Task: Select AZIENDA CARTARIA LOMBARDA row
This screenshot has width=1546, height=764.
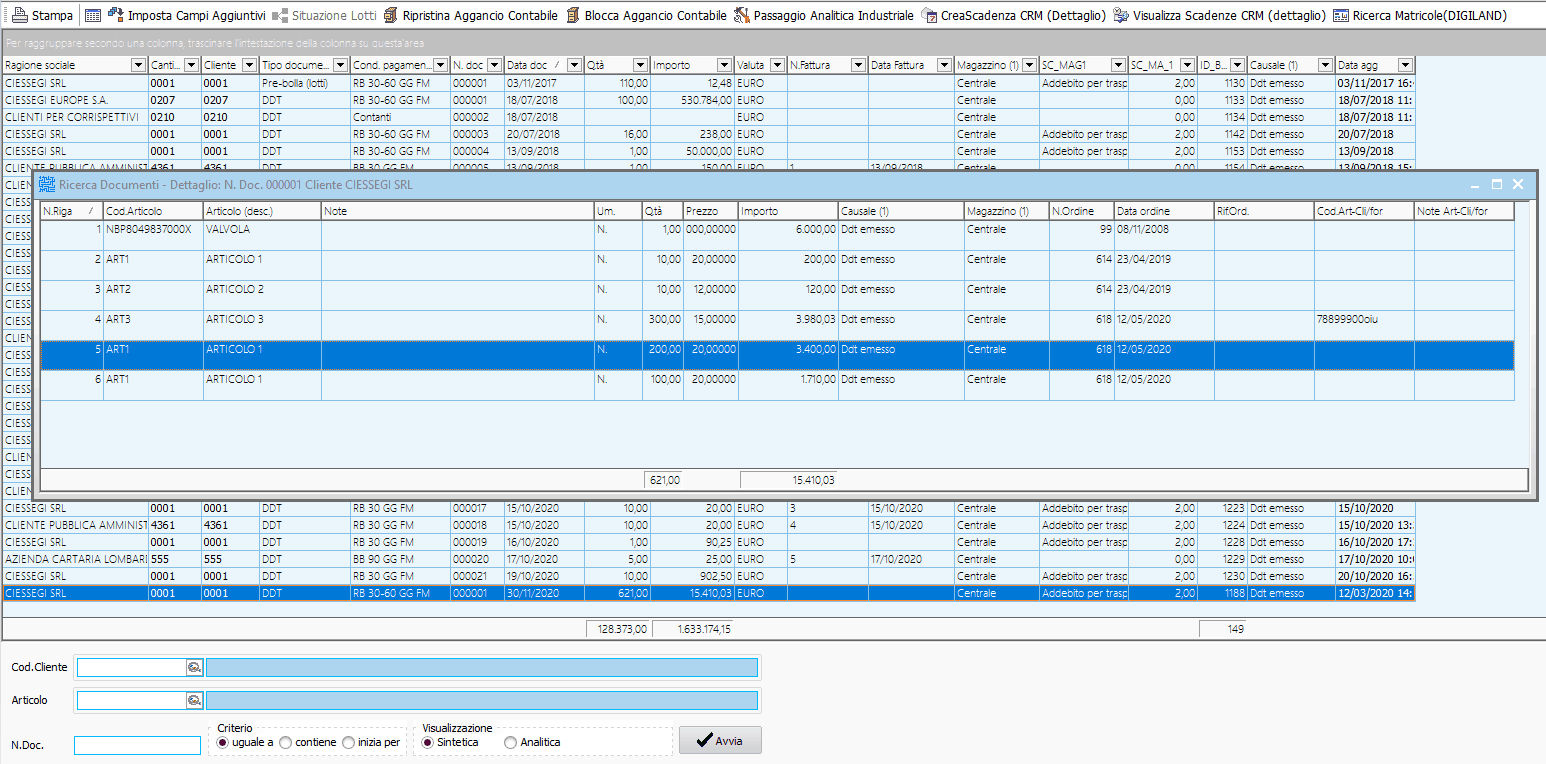Action: [708, 559]
